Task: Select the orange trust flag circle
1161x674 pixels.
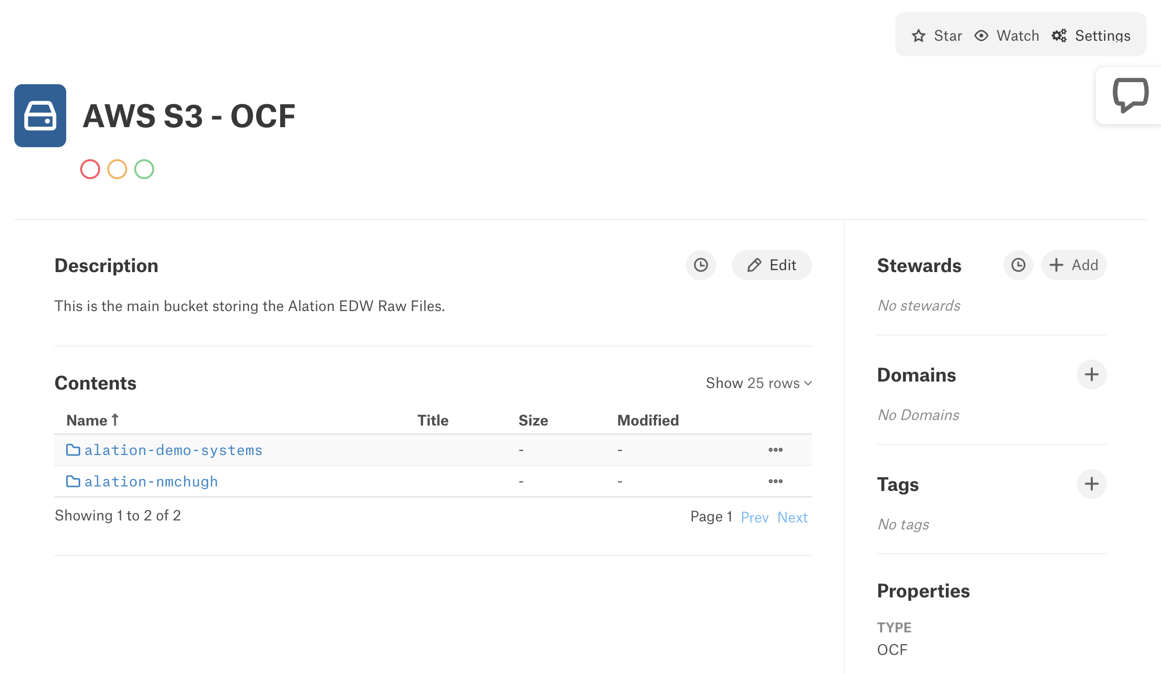Action: tap(117, 170)
